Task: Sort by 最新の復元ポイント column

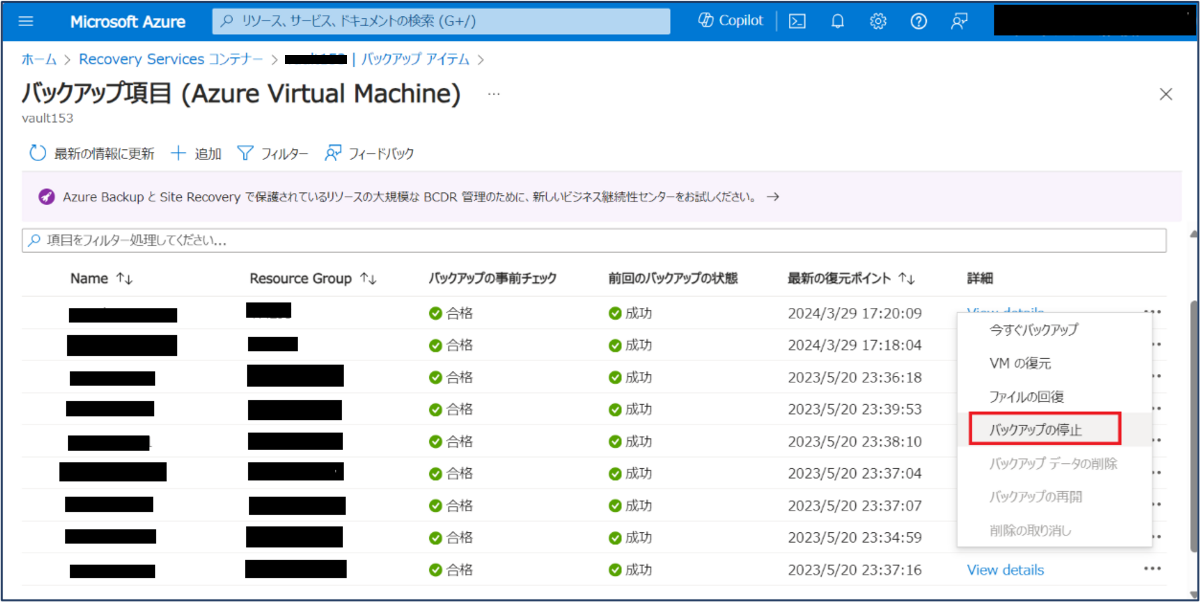Action: pos(851,279)
